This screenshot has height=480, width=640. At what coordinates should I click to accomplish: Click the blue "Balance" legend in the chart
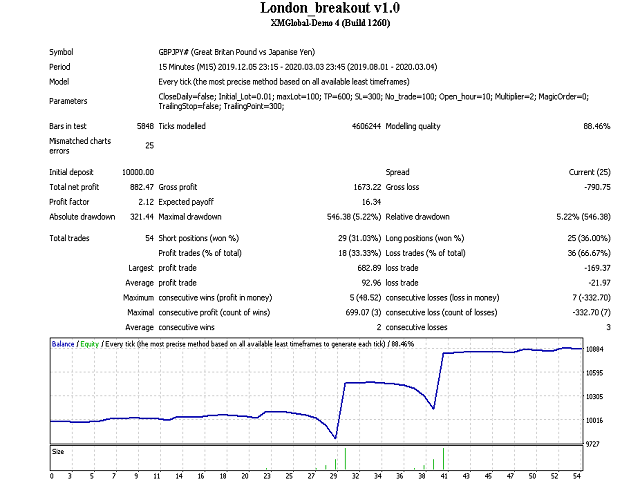[x=63, y=344]
